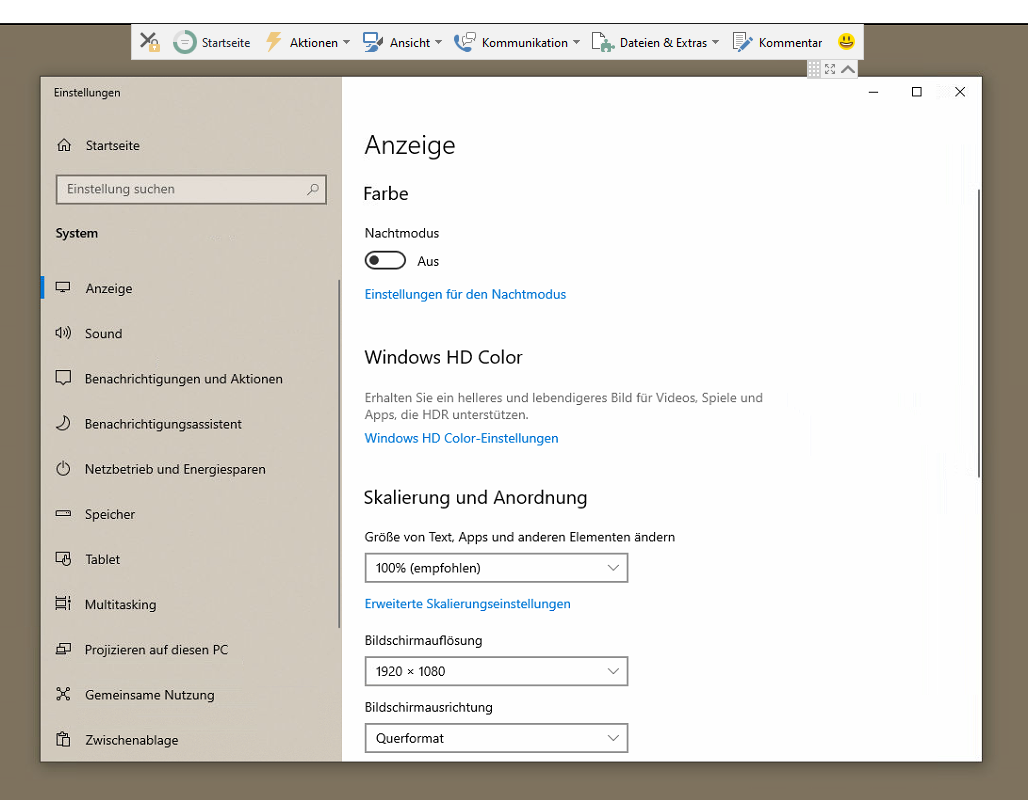The height and width of the screenshot is (800, 1028).
Task: Click the close-session X with lock icon
Action: click(149, 42)
